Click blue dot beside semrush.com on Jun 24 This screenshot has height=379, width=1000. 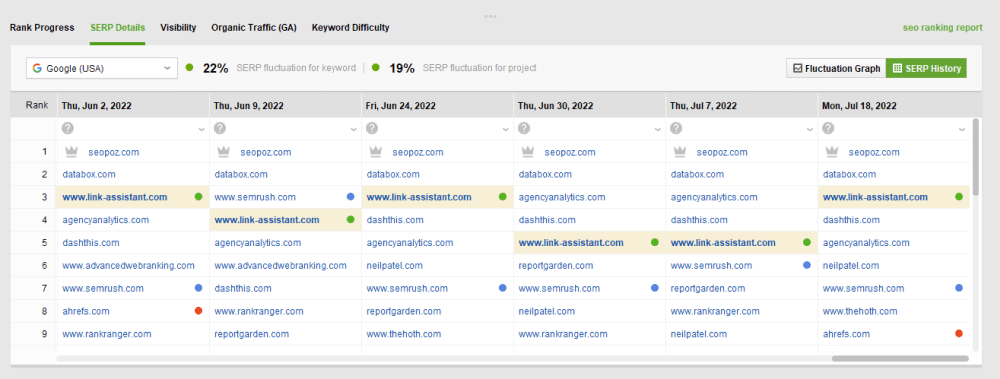(x=503, y=288)
